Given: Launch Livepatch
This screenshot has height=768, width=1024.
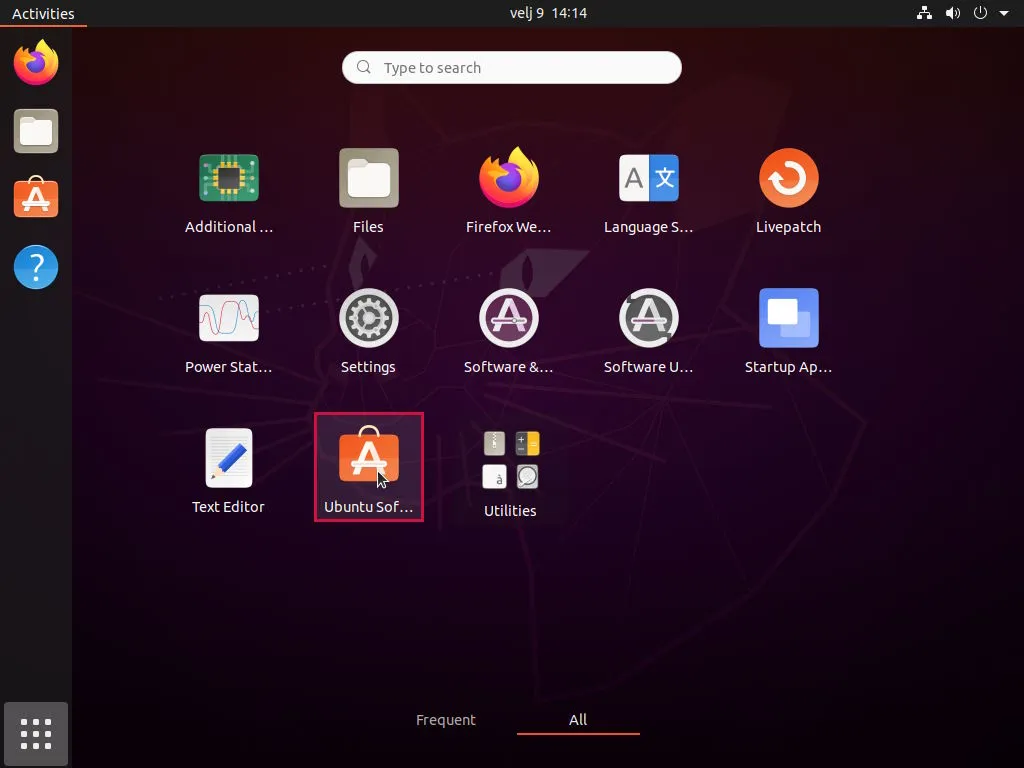Looking at the screenshot, I should tap(788, 178).
